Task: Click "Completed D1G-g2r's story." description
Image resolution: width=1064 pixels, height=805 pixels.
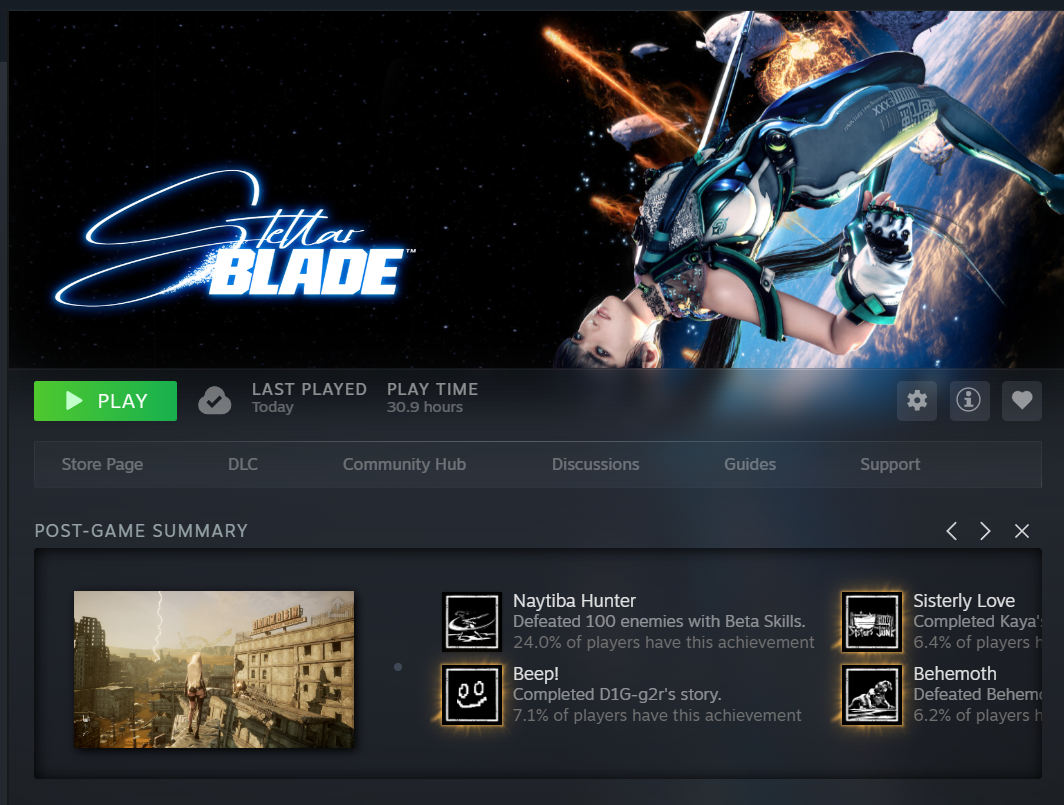Action: [617, 694]
